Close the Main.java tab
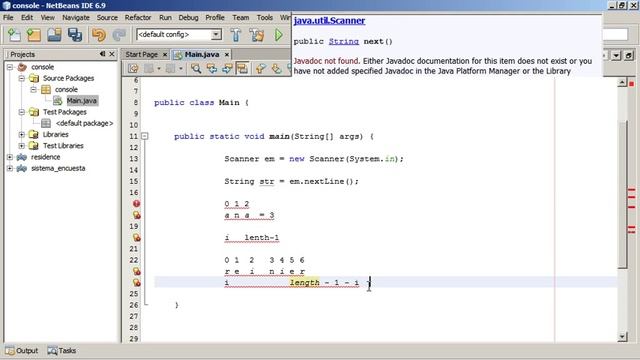Viewport: 640px width, 360px height. (x=227, y=54)
